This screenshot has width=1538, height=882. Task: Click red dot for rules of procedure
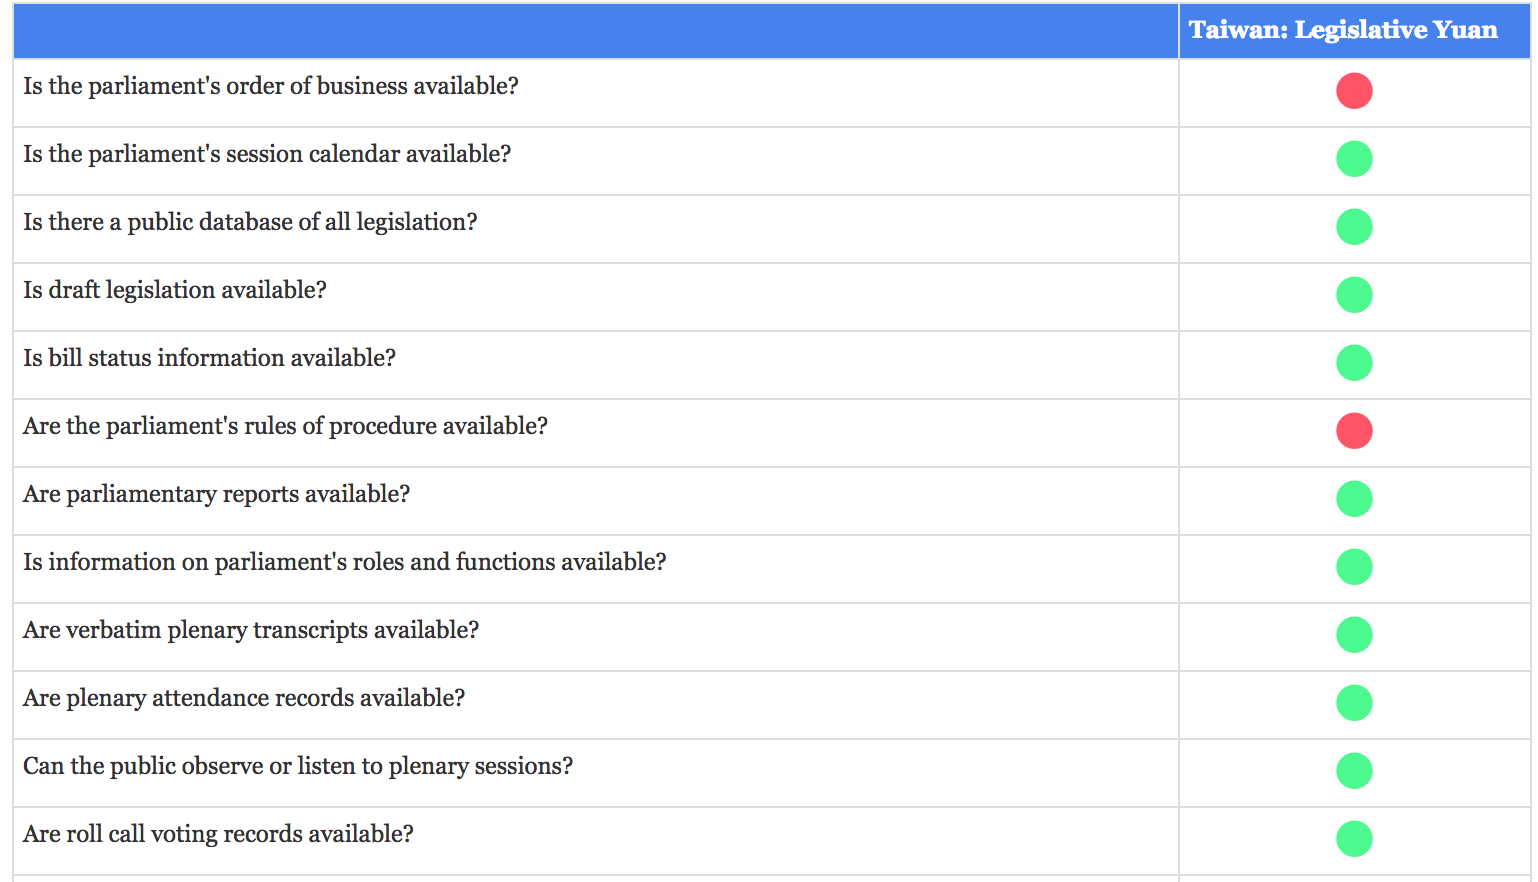tap(1354, 431)
